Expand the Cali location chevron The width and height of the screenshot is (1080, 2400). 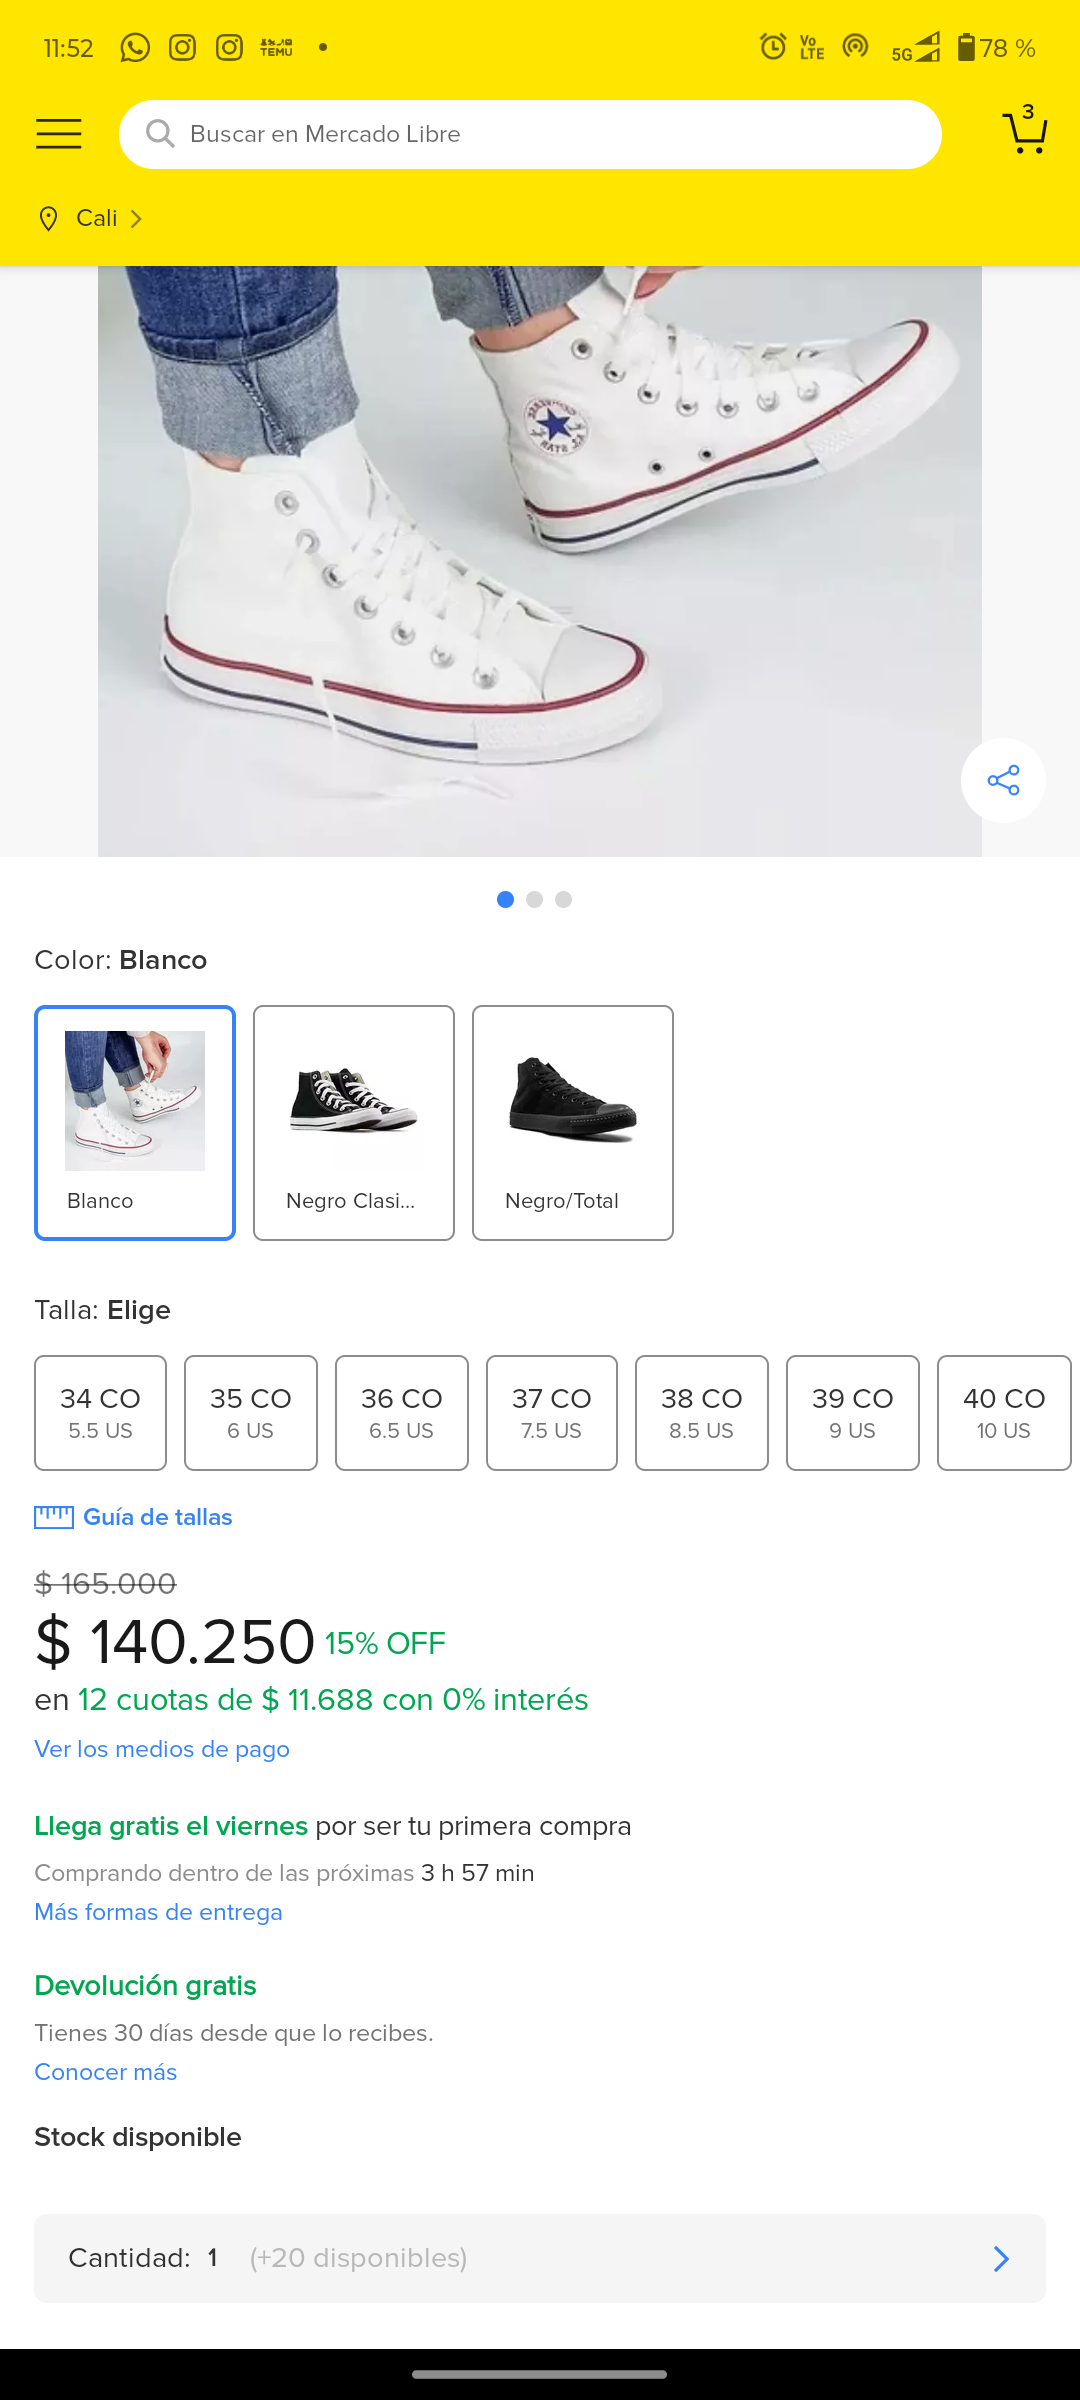pos(137,219)
